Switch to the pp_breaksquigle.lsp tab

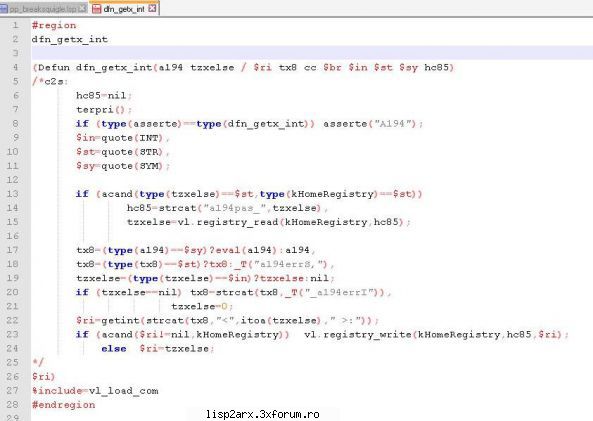pyautogui.click(x=43, y=9)
